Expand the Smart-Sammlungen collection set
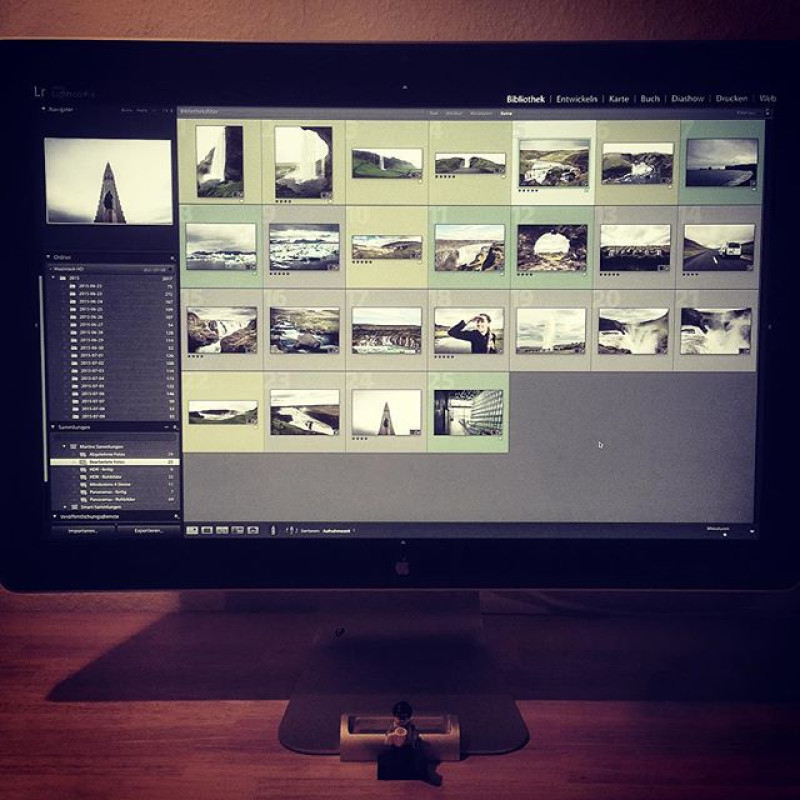 (x=65, y=507)
